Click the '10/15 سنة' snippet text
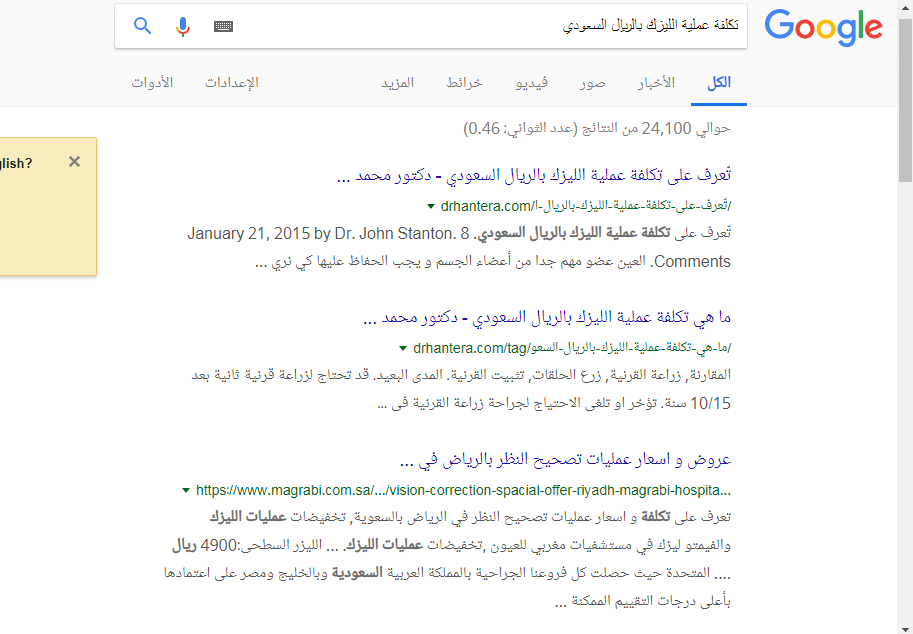This screenshot has height=634, width=913. click(x=696, y=403)
